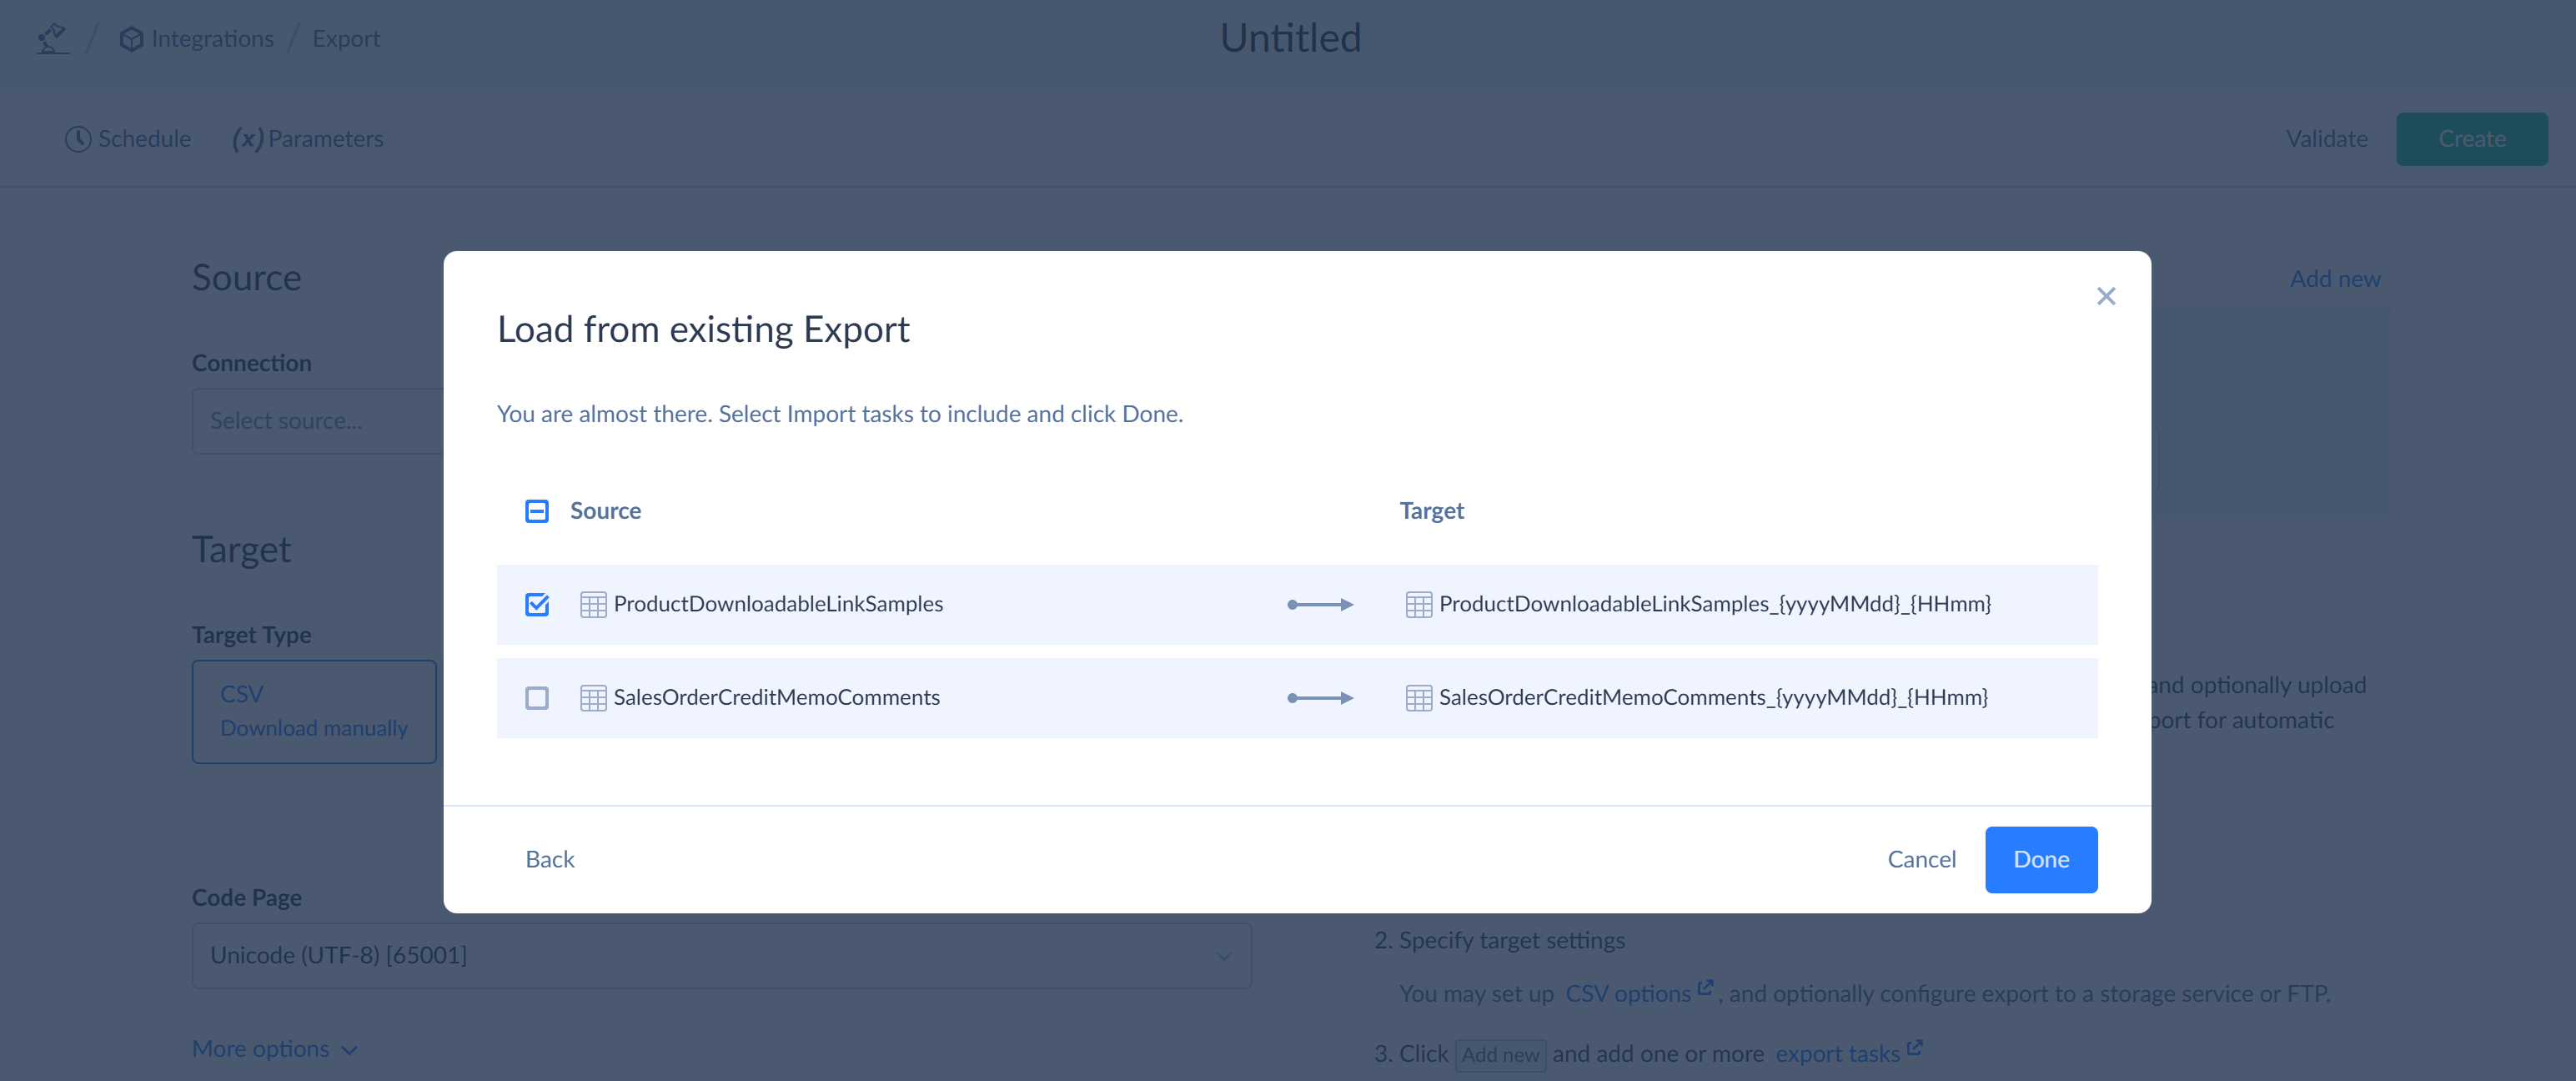This screenshot has width=2576, height=1081.
Task: Click the inline Add new hint label
Action: (x=1500, y=1055)
